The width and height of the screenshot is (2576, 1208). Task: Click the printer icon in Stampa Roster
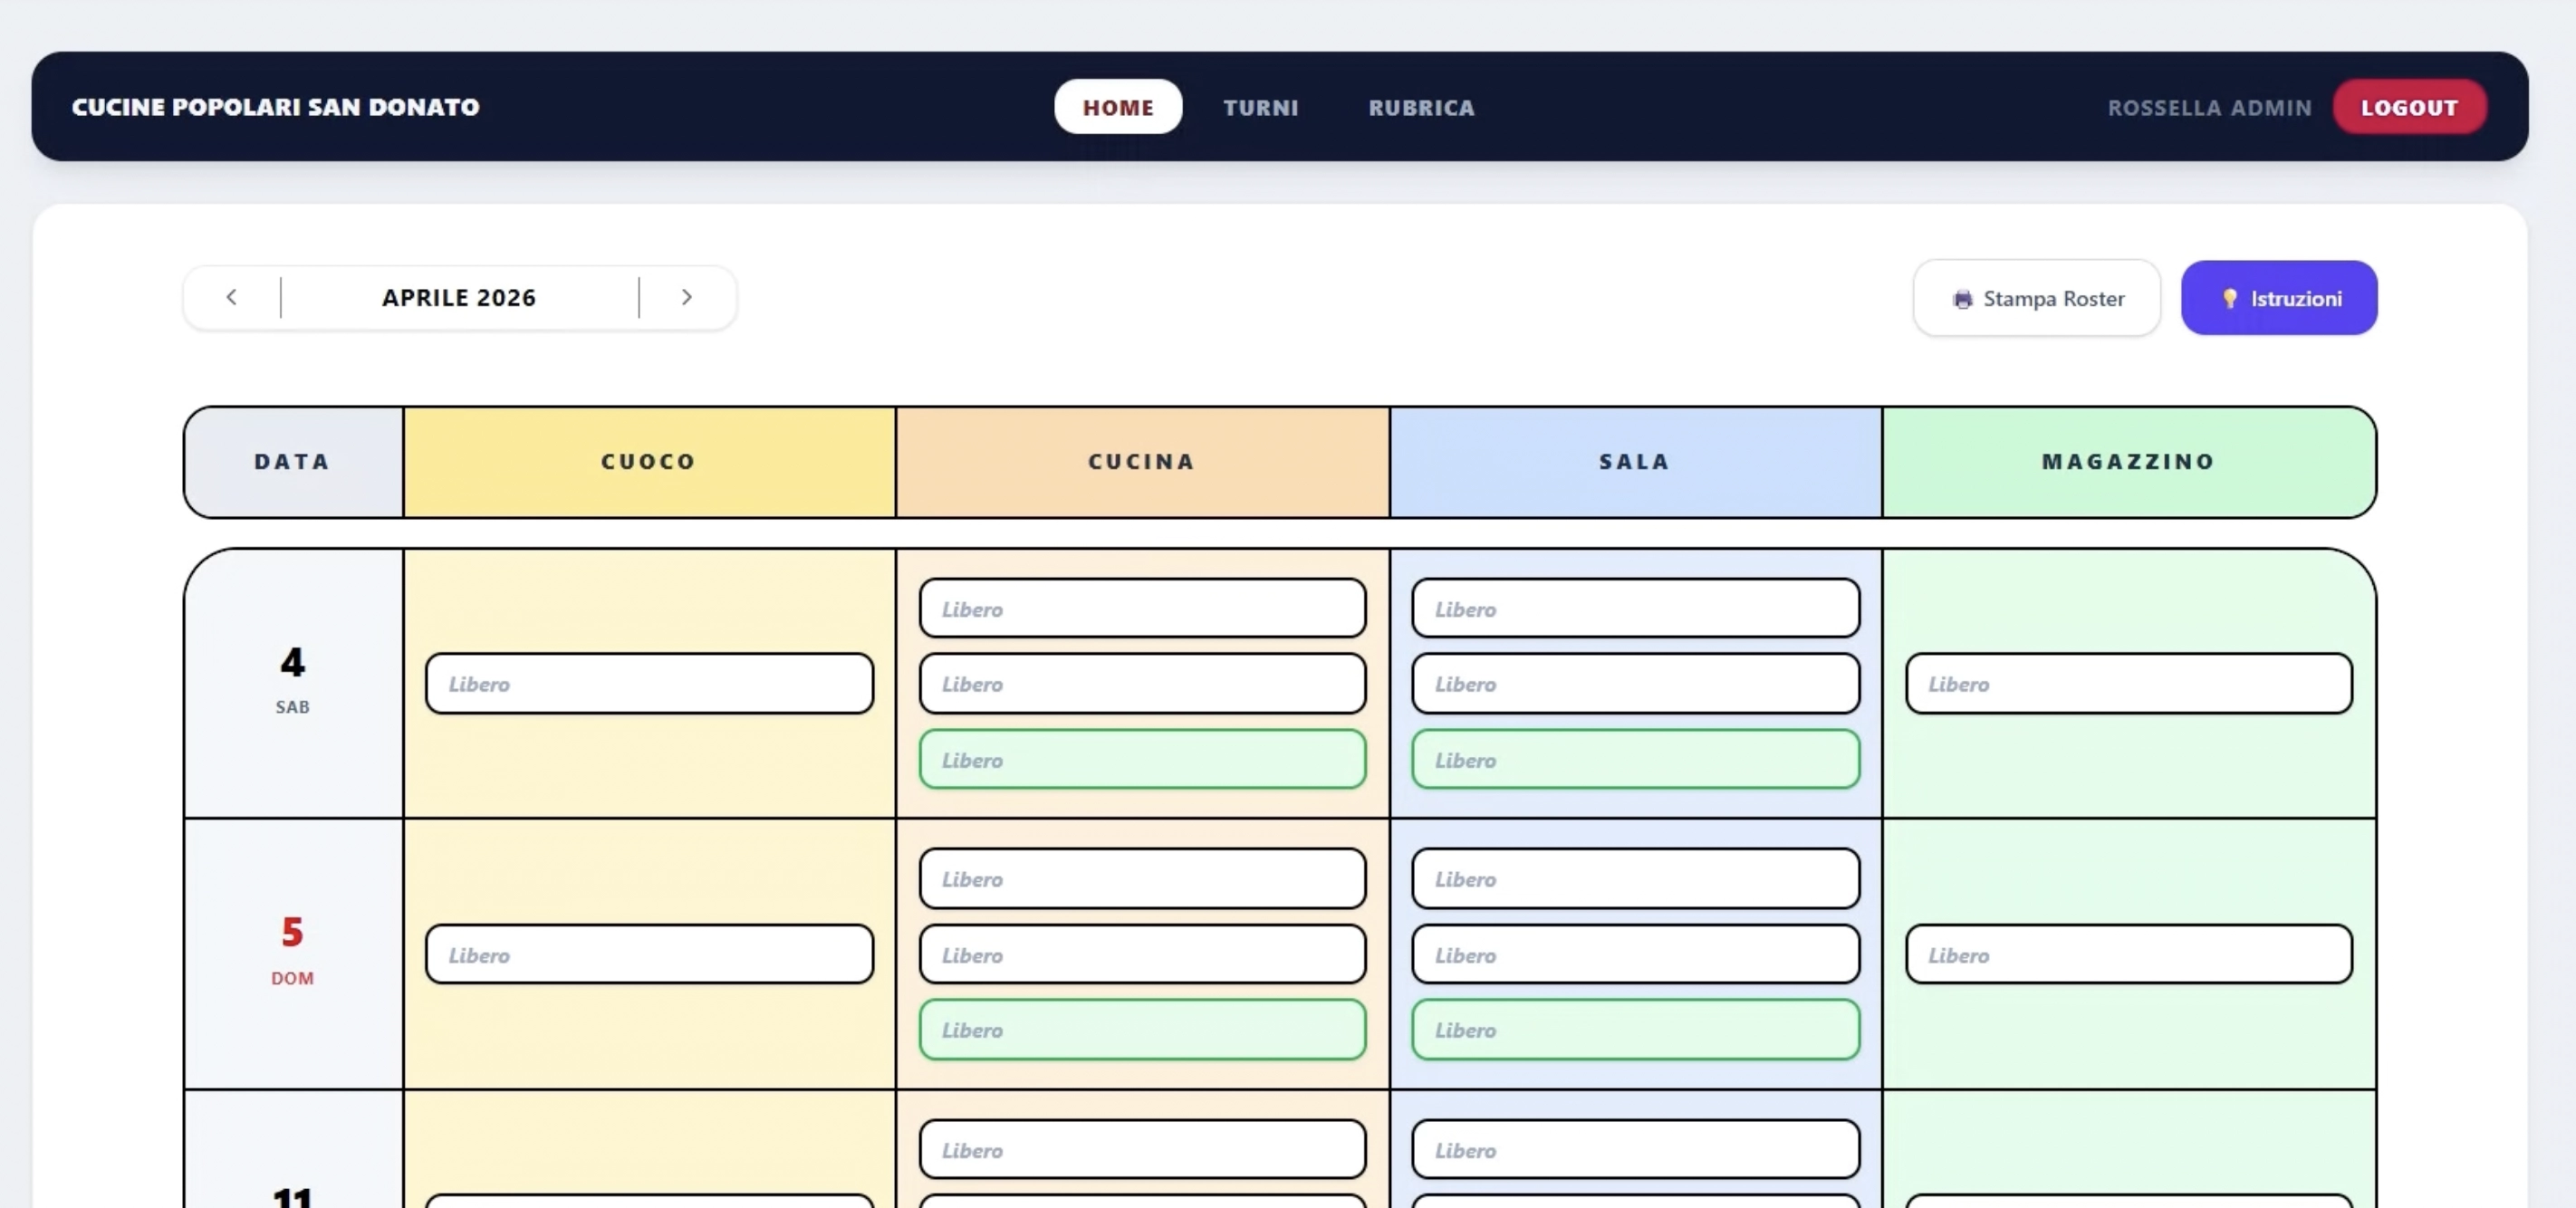coord(1962,299)
